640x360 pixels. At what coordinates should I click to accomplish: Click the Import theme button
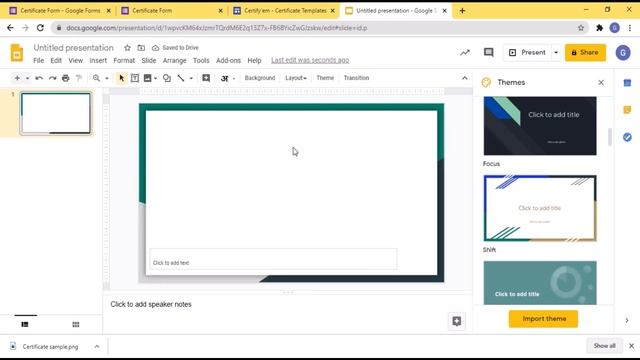coord(543,319)
